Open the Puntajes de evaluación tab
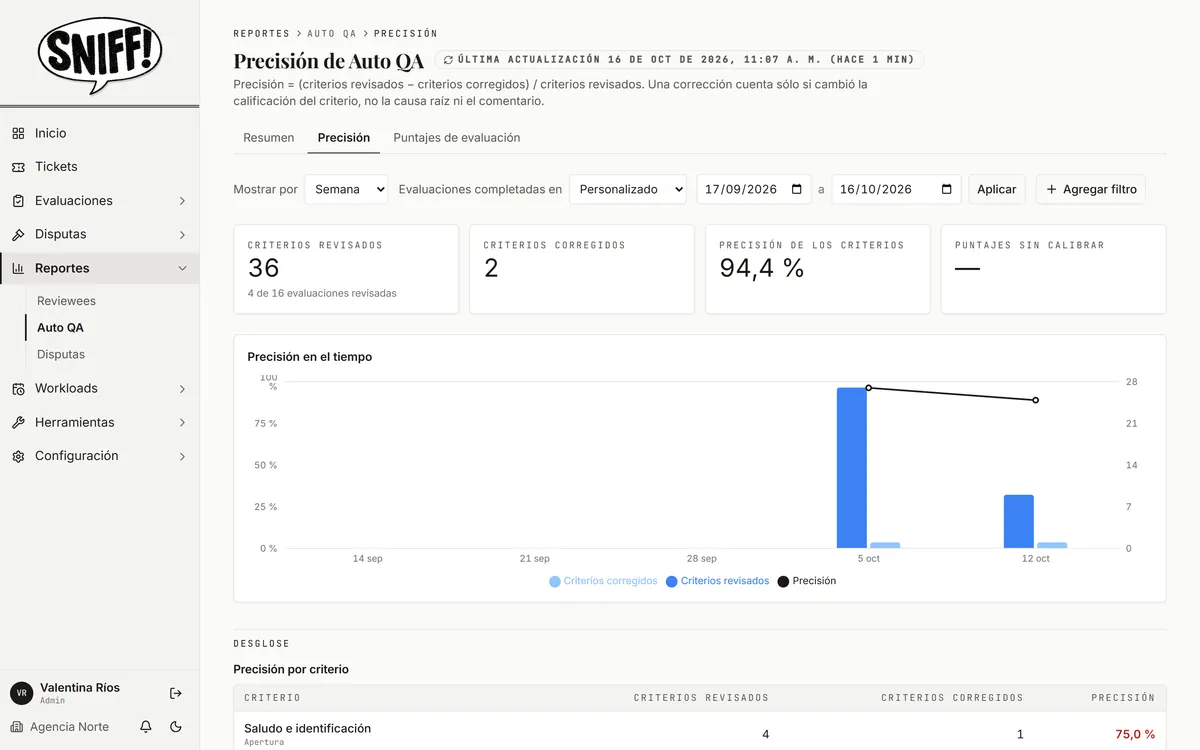Screen dimensions: 1200x750 (x=457, y=138)
